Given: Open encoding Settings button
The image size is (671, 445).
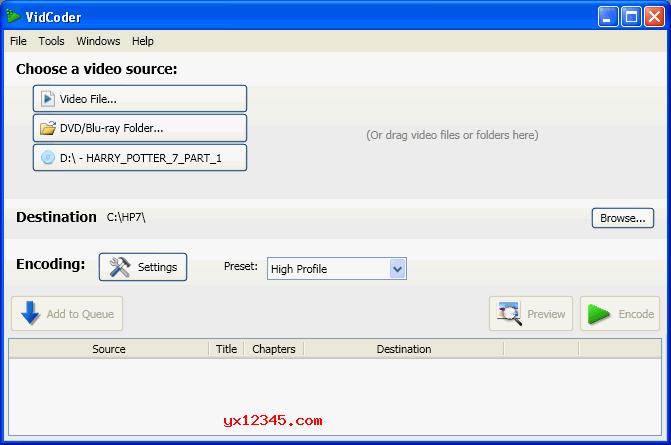Looking at the screenshot, I should (143, 267).
